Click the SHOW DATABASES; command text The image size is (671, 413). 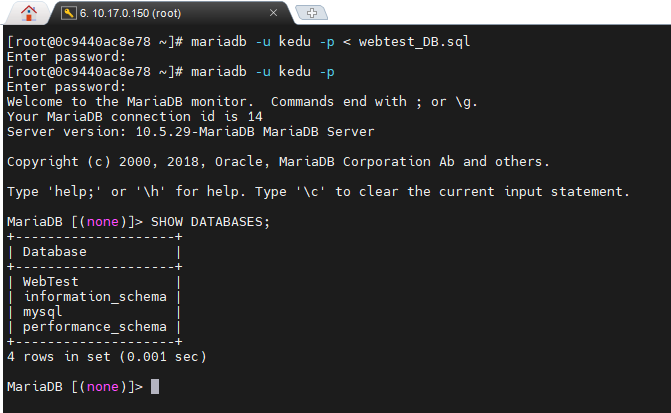210,221
